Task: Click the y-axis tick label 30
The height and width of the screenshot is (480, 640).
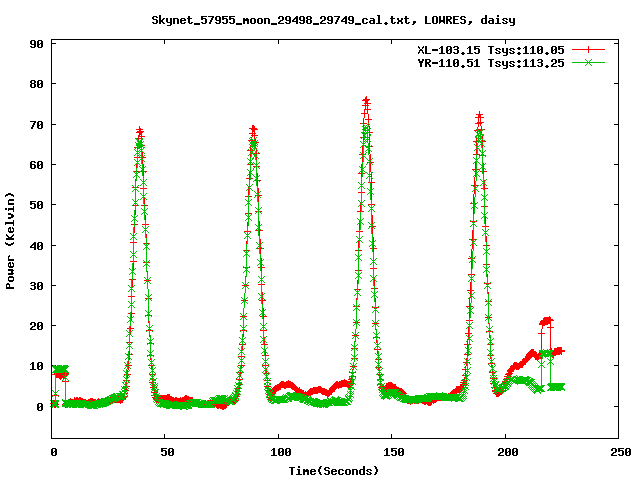Action: coord(36,286)
